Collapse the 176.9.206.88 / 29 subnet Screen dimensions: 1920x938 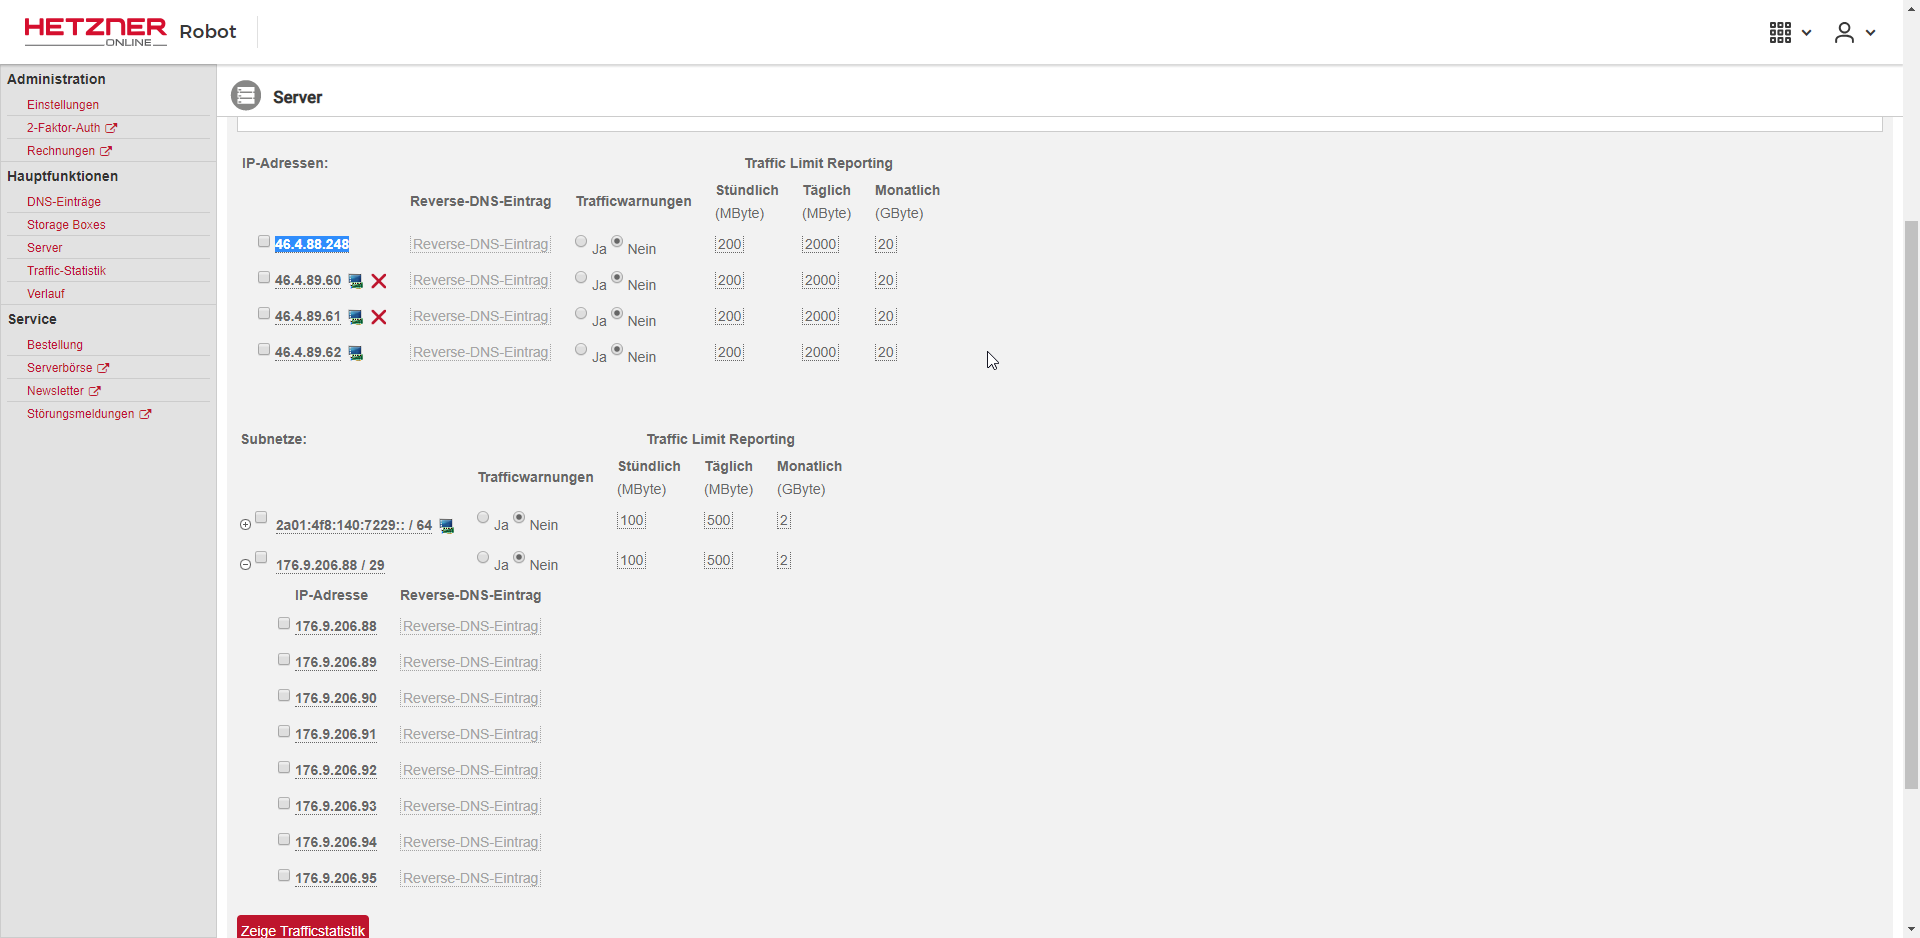pyautogui.click(x=246, y=565)
